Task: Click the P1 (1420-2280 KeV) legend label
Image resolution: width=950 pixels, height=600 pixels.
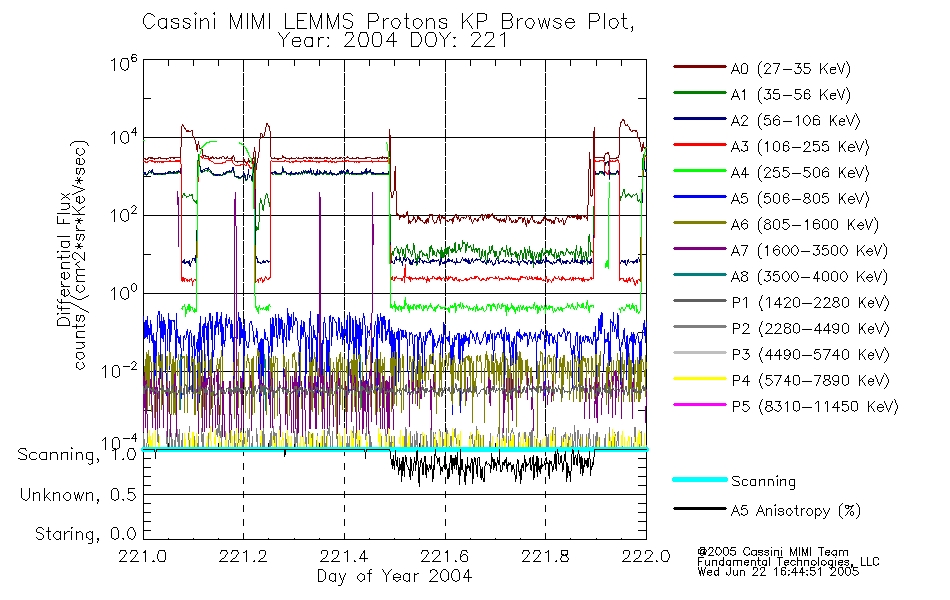Action: (x=810, y=303)
